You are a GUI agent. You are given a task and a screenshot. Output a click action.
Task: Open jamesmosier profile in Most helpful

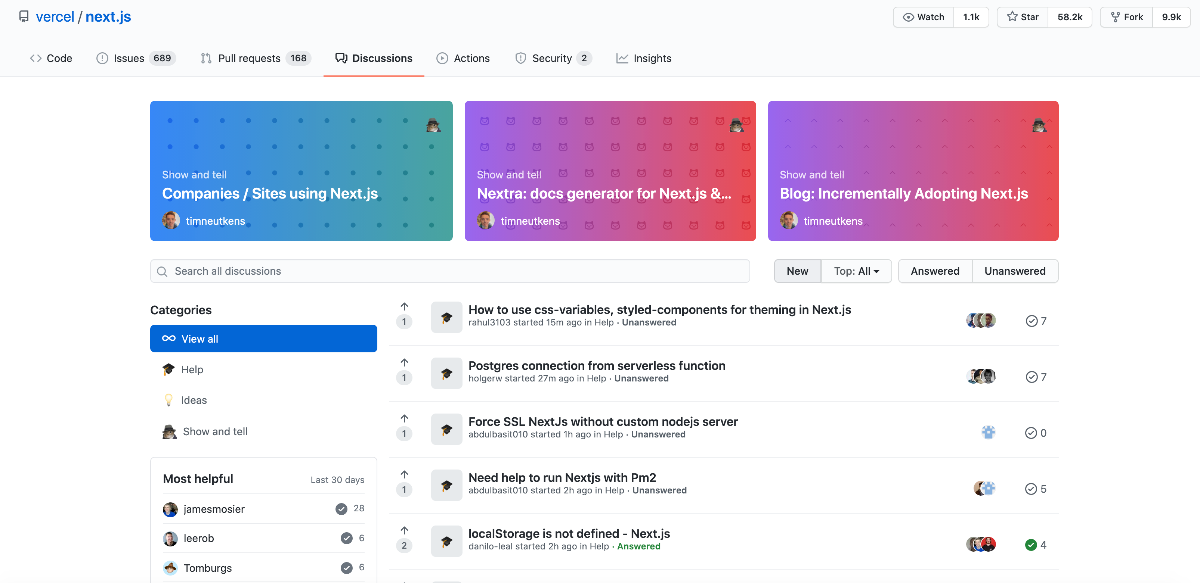pyautogui.click(x=214, y=509)
